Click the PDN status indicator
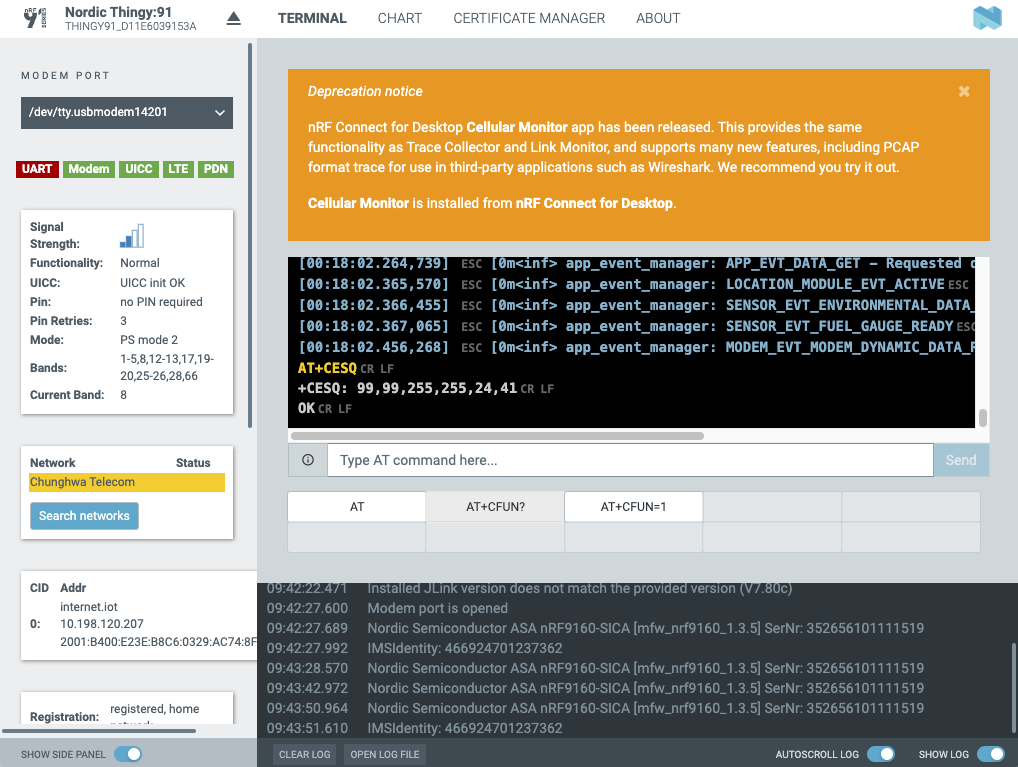This screenshot has width=1018, height=767. pos(216,169)
